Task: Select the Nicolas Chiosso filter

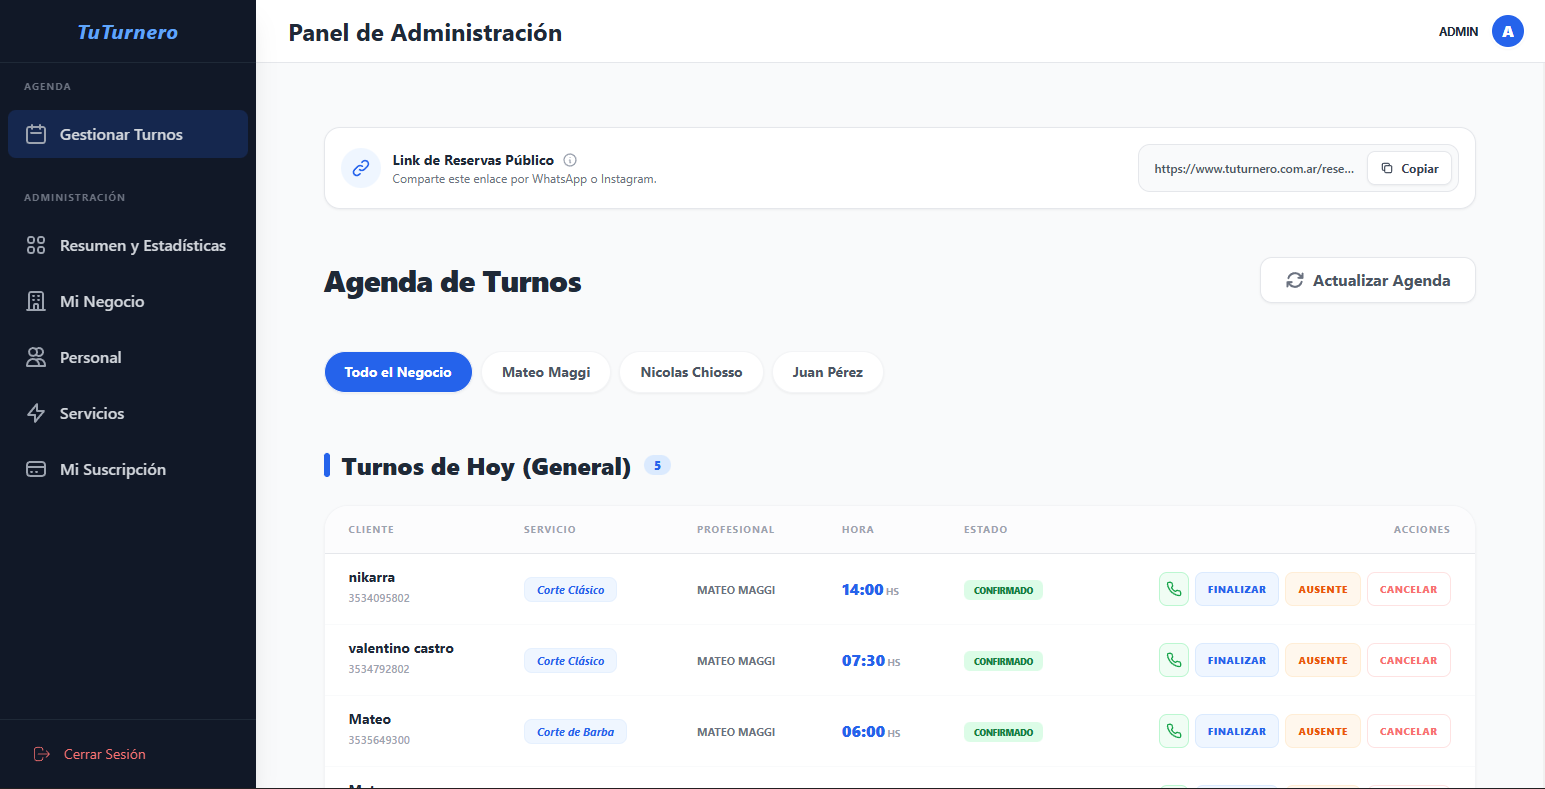Action: [x=691, y=371]
